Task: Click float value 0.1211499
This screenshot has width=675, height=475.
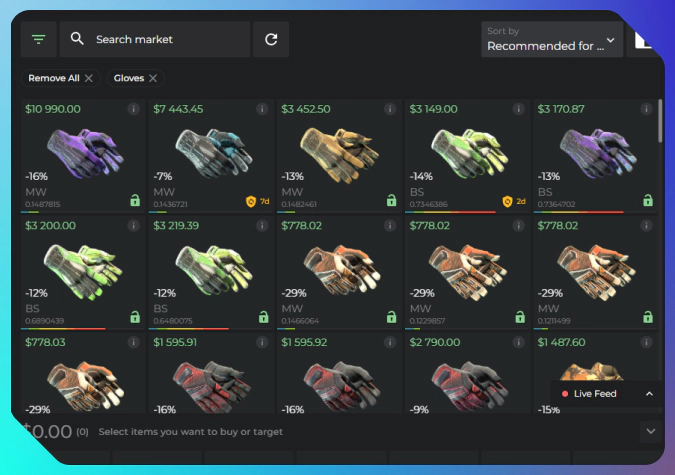Action: point(554,321)
